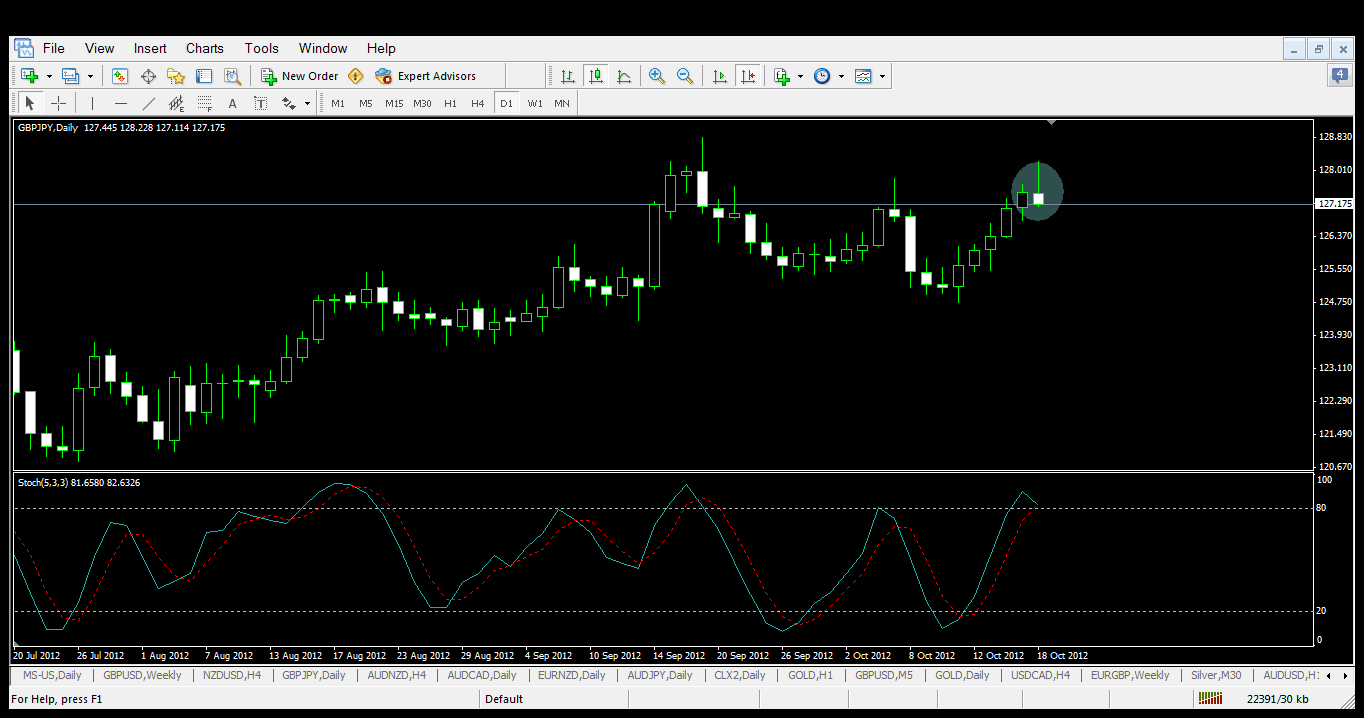
Task: Zoom out of the chart
Action: 685,76
